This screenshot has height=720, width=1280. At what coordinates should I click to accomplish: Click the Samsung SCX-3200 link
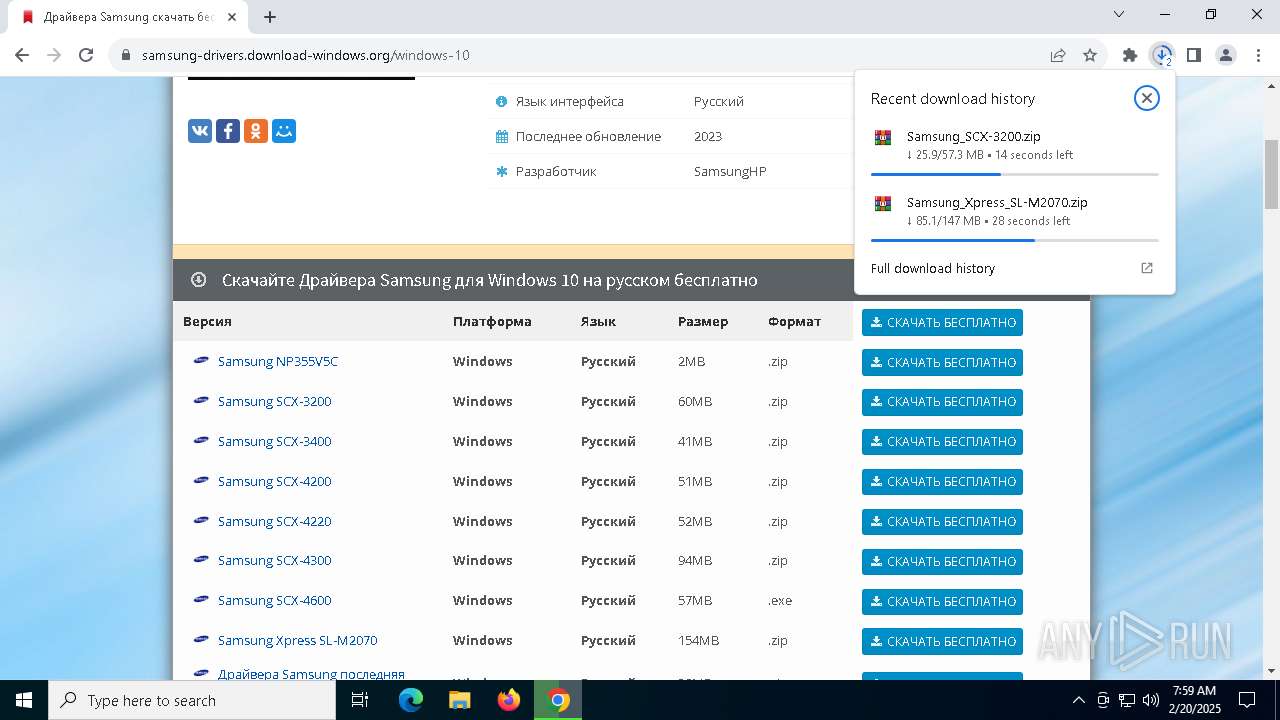[274, 401]
